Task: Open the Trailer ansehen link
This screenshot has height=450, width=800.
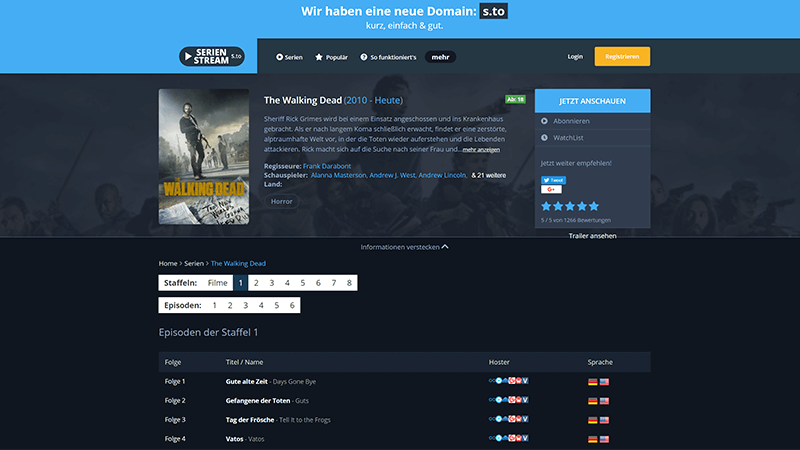Action: pyautogui.click(x=592, y=236)
